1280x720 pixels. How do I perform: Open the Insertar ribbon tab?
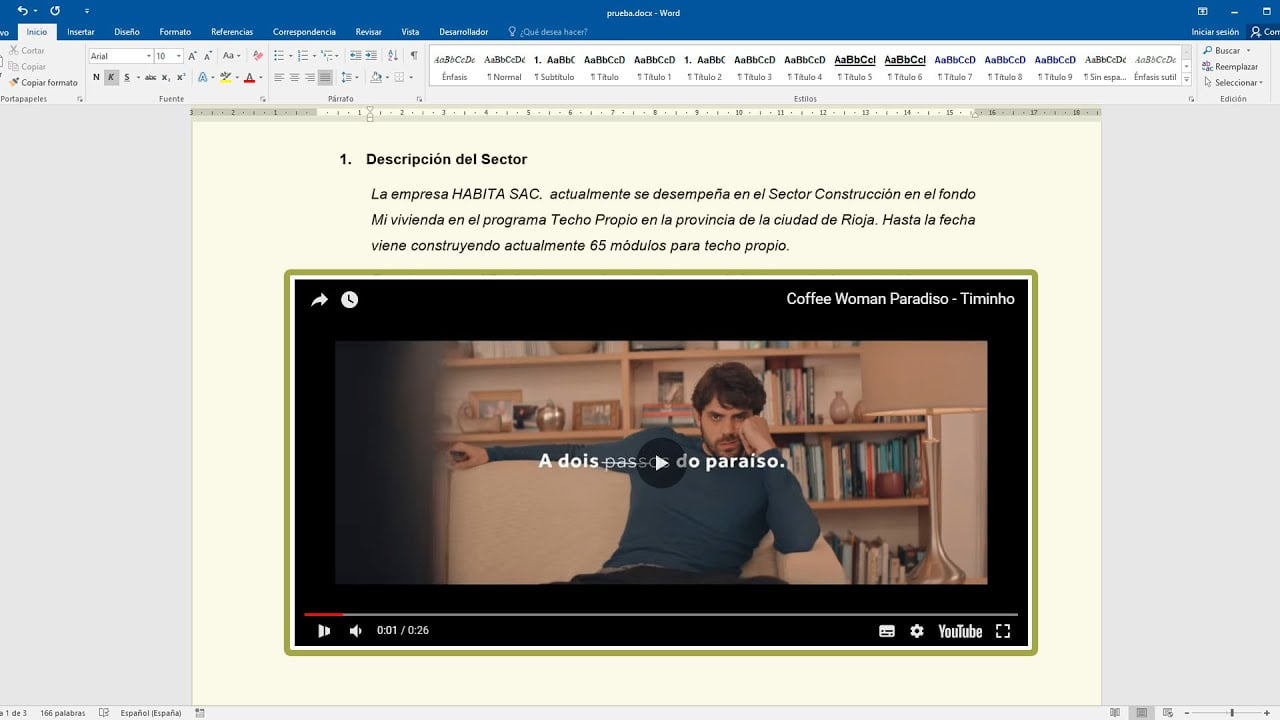click(x=81, y=32)
